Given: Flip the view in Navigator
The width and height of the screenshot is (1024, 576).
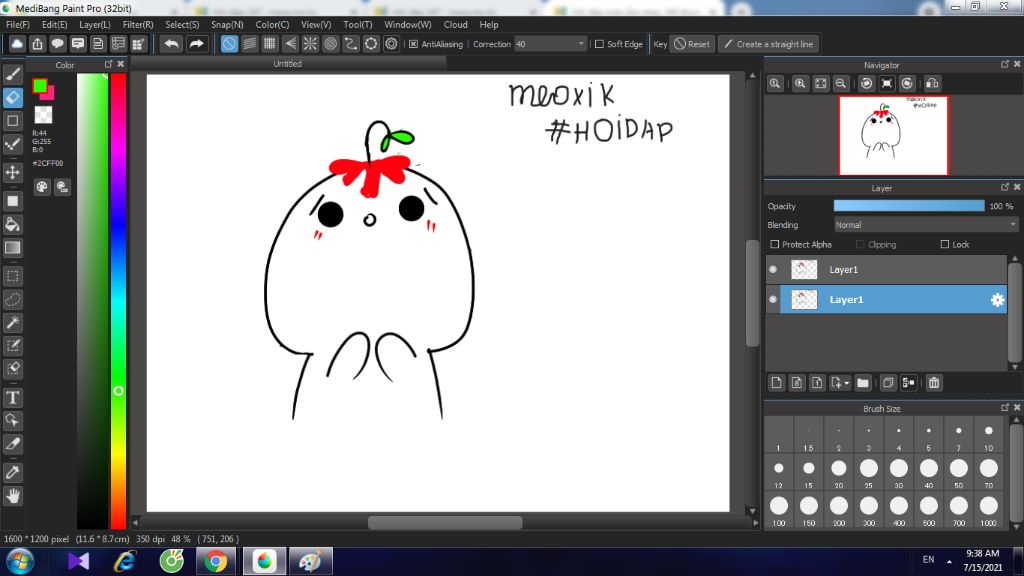Looking at the screenshot, I should click(x=933, y=84).
